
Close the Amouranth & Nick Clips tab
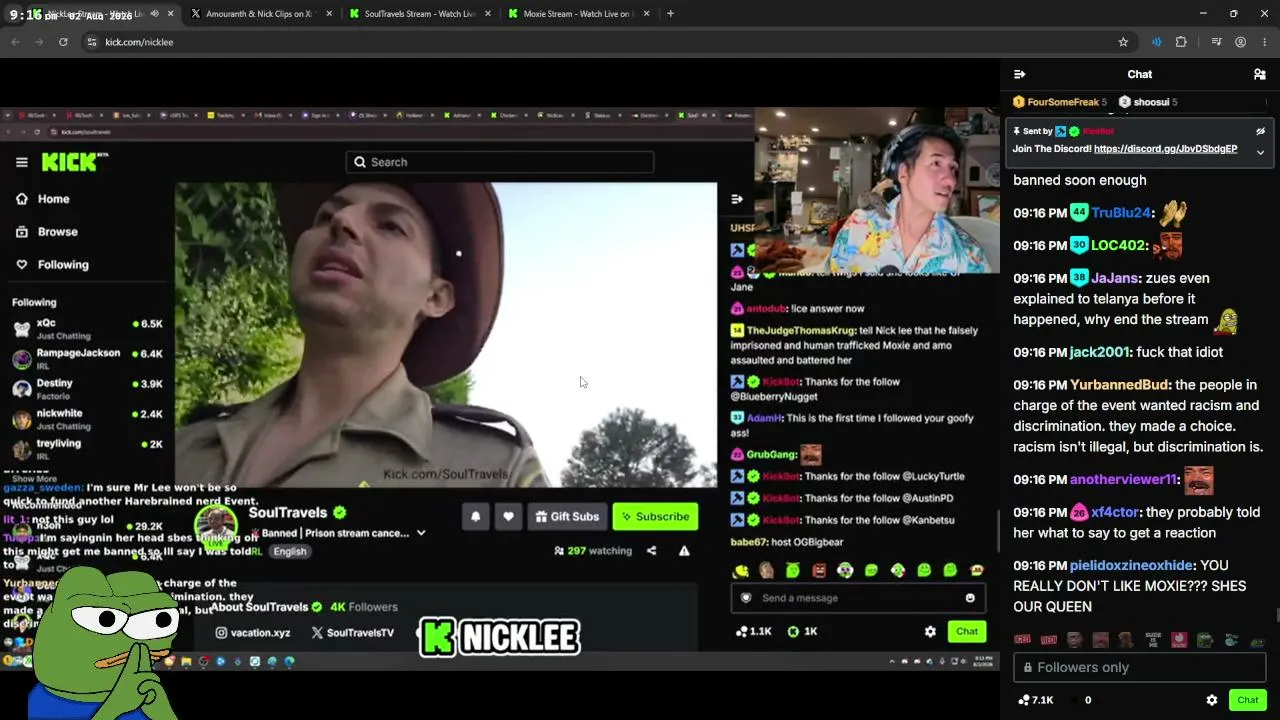pos(330,14)
